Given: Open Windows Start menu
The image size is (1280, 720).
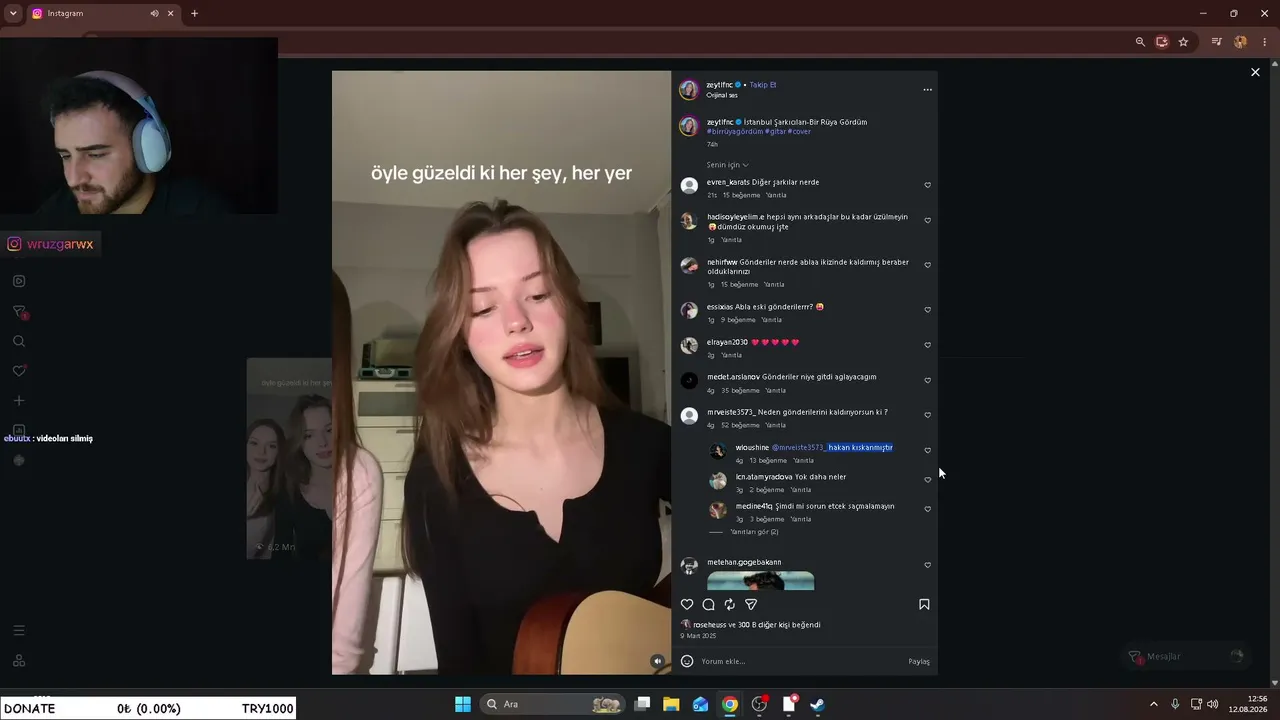Looking at the screenshot, I should (463, 704).
